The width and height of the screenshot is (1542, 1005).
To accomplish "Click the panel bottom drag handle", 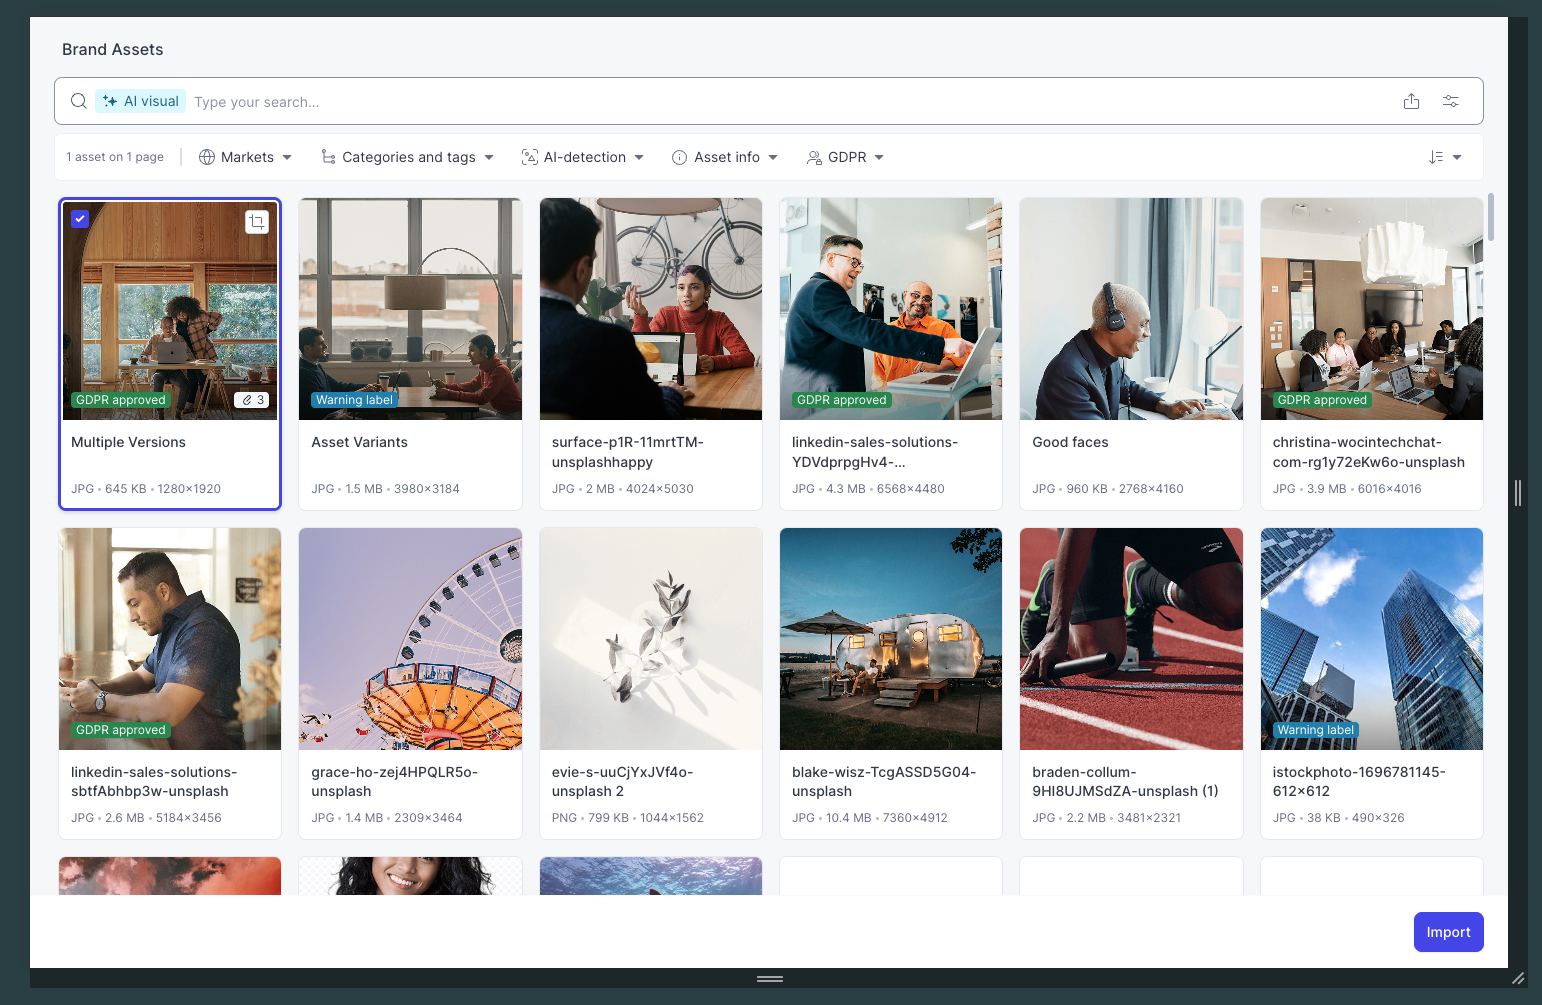I will (x=769, y=978).
